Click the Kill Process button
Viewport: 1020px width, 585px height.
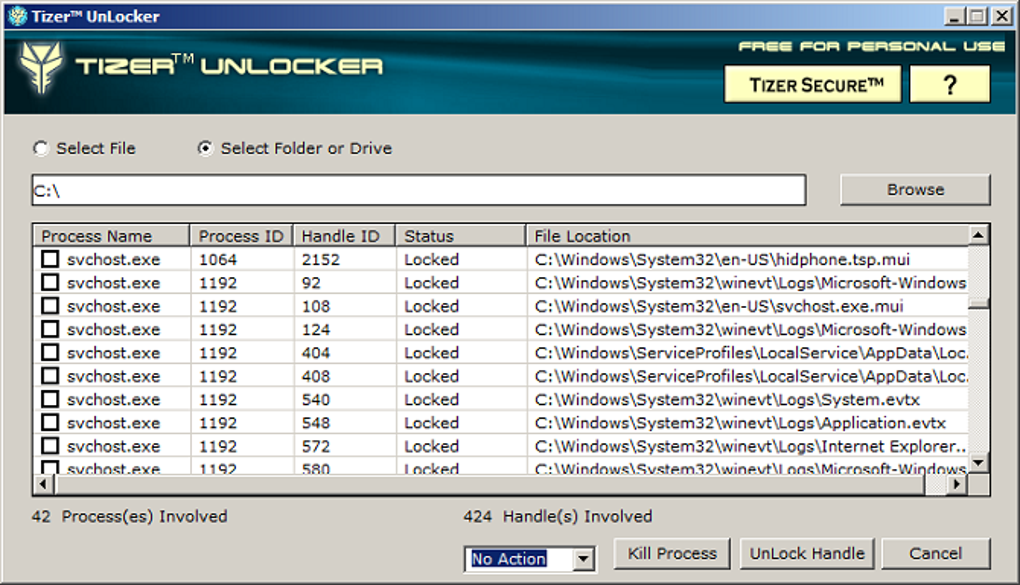[672, 554]
